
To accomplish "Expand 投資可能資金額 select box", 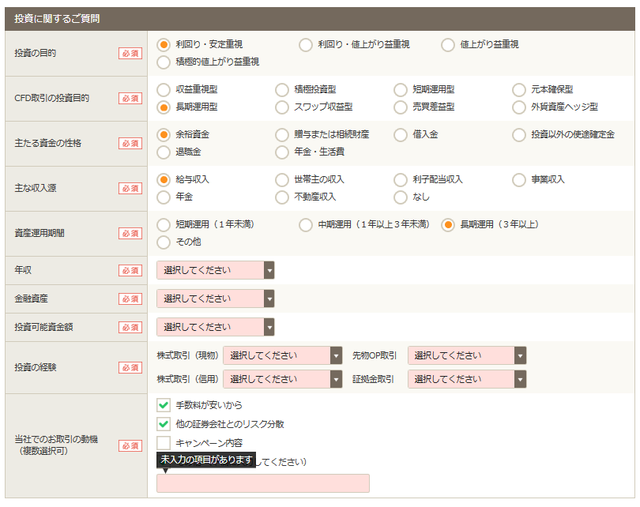I will 215,327.
